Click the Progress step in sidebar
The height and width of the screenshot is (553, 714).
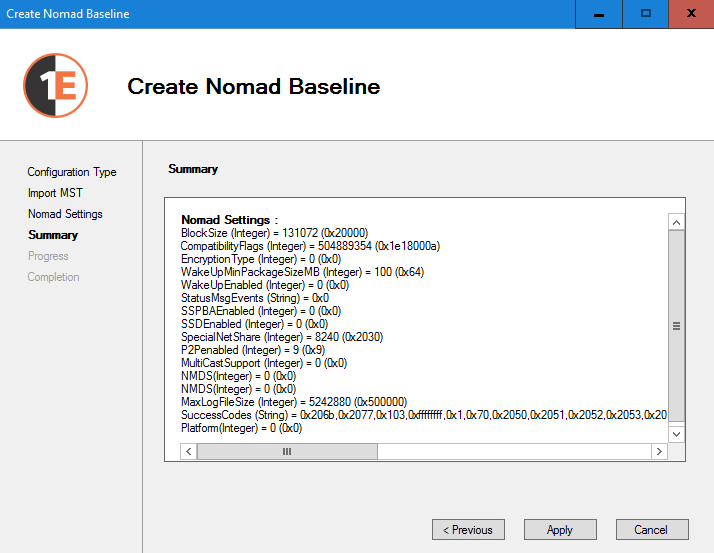pos(48,256)
